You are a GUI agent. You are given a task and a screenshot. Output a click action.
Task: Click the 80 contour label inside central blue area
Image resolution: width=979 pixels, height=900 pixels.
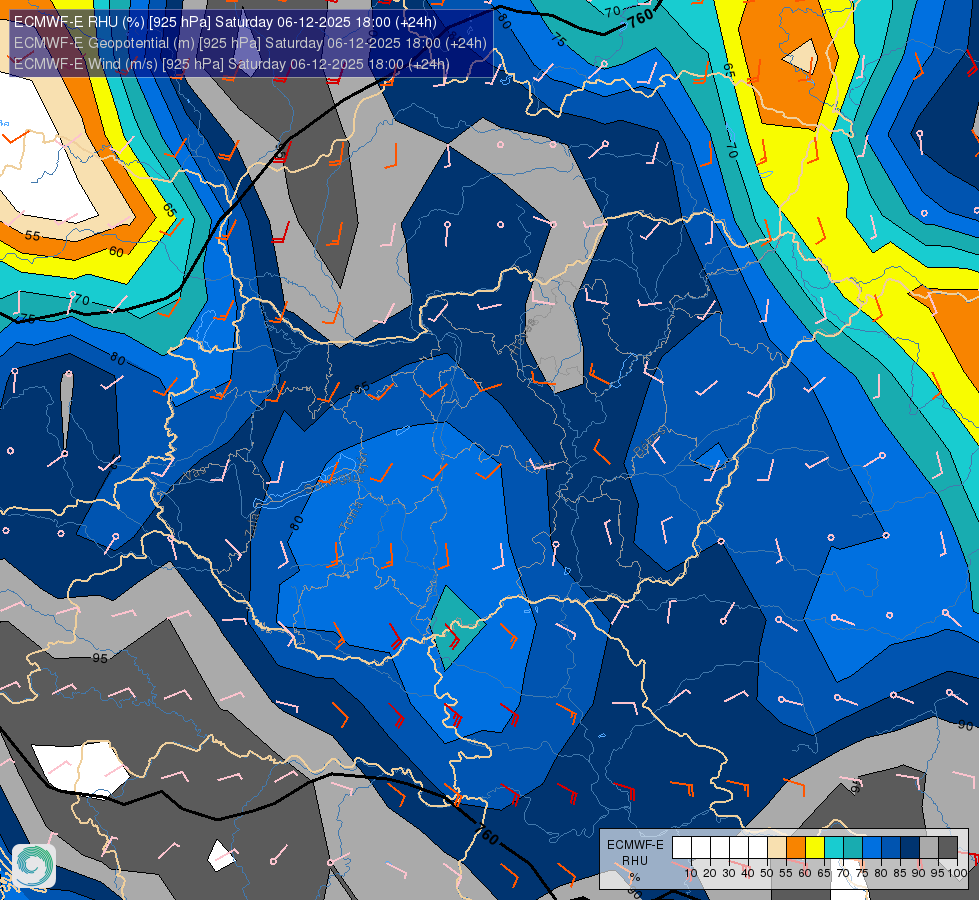297,523
